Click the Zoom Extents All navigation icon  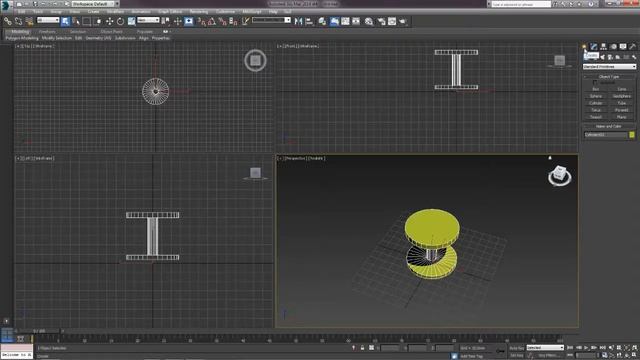635,347
